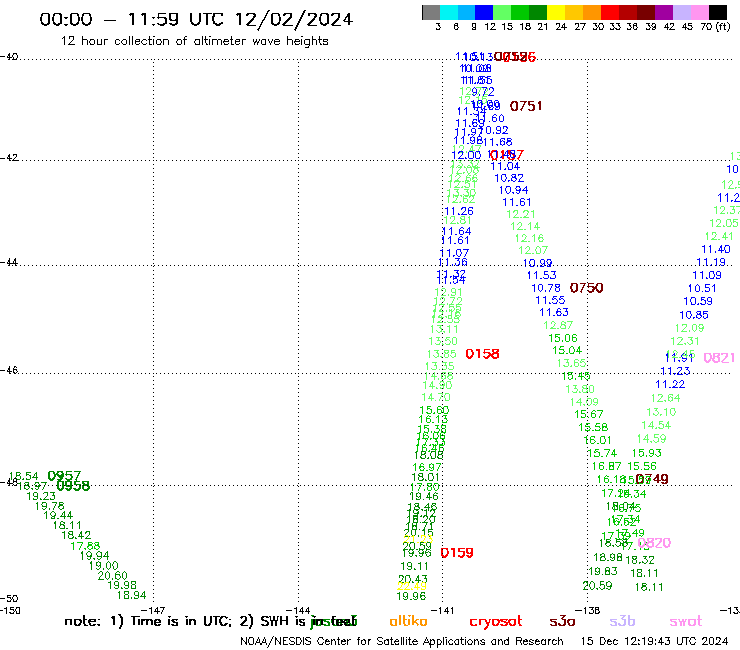The width and height of the screenshot is (740, 650).
Task: Click the wave height value '15.93'
Action: [647, 453]
